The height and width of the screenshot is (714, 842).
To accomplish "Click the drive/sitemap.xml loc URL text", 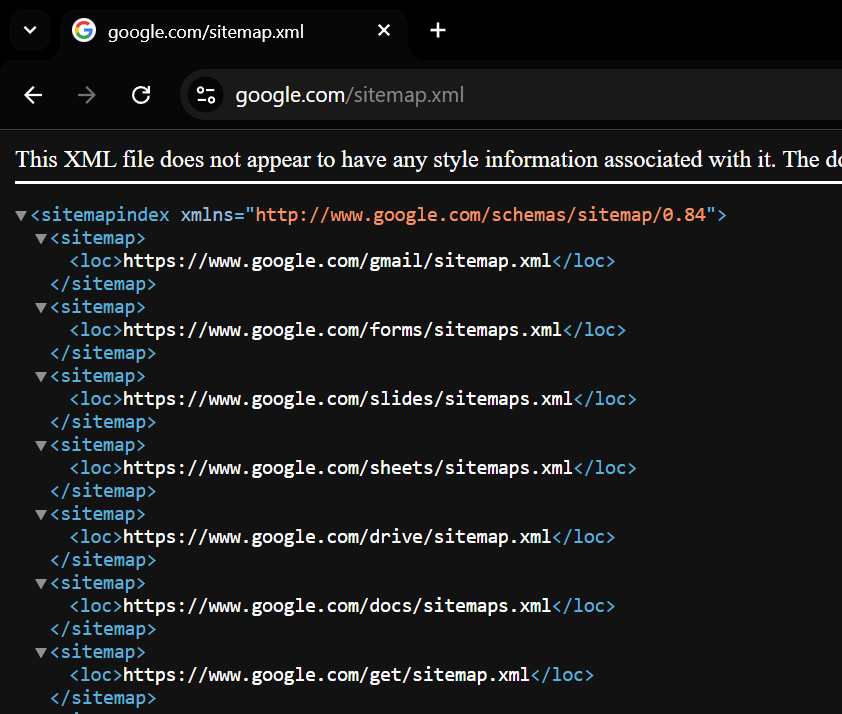I will click(x=337, y=537).
